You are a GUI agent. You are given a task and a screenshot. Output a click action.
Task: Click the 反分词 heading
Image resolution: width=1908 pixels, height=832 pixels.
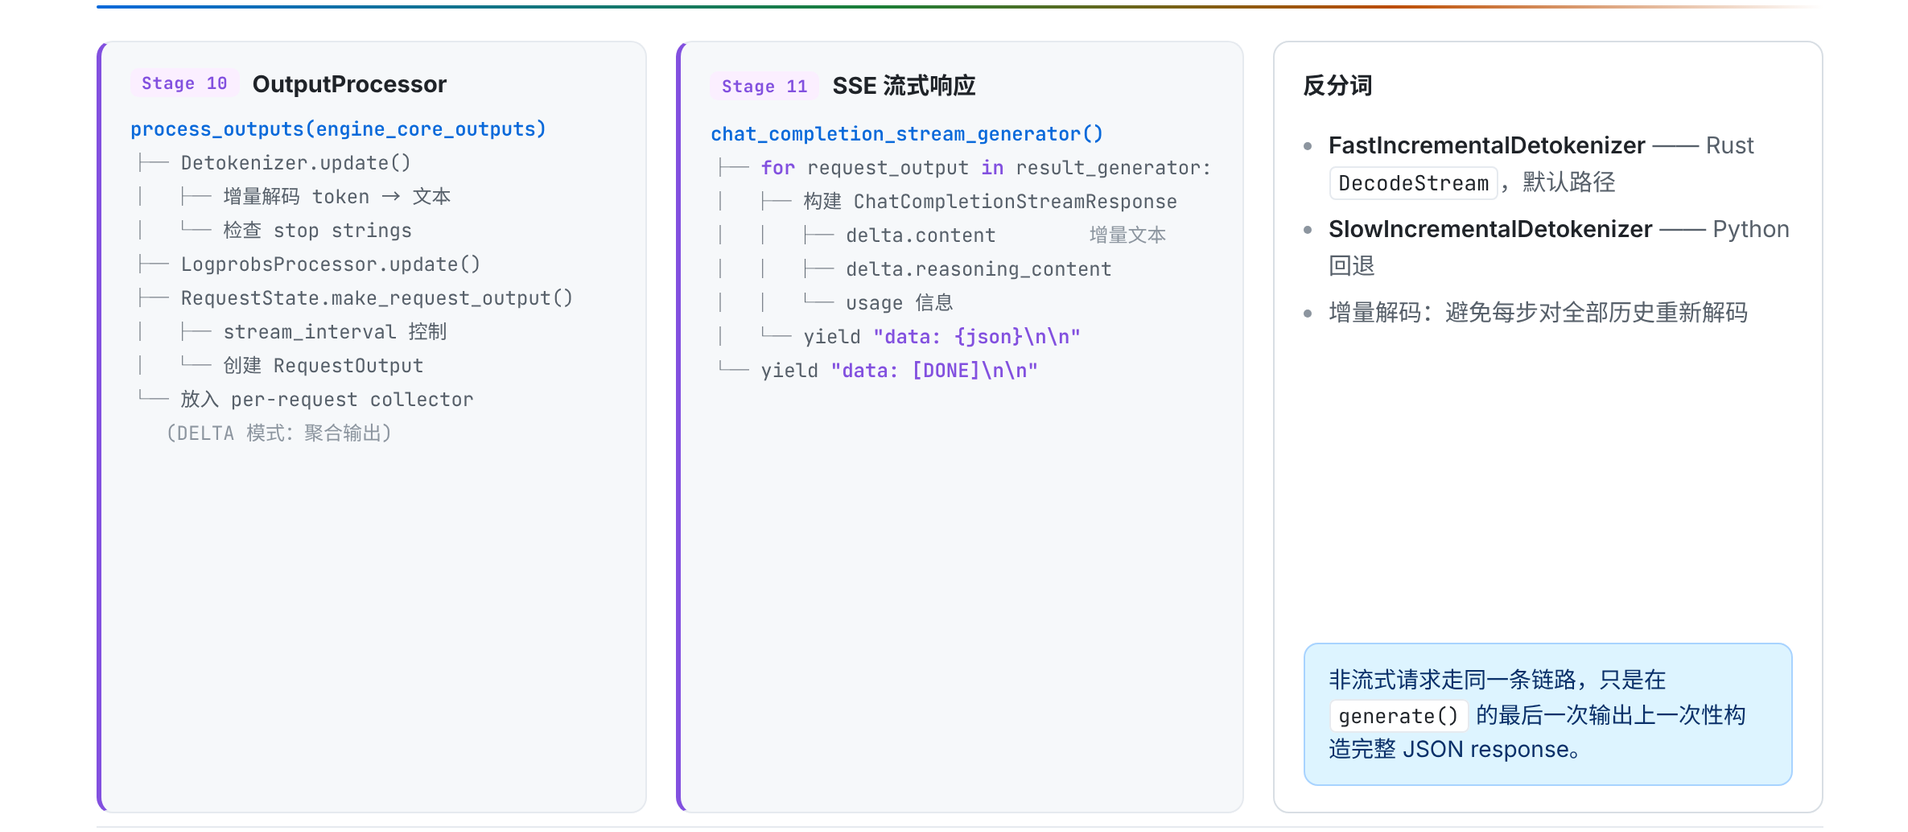[x=1337, y=86]
